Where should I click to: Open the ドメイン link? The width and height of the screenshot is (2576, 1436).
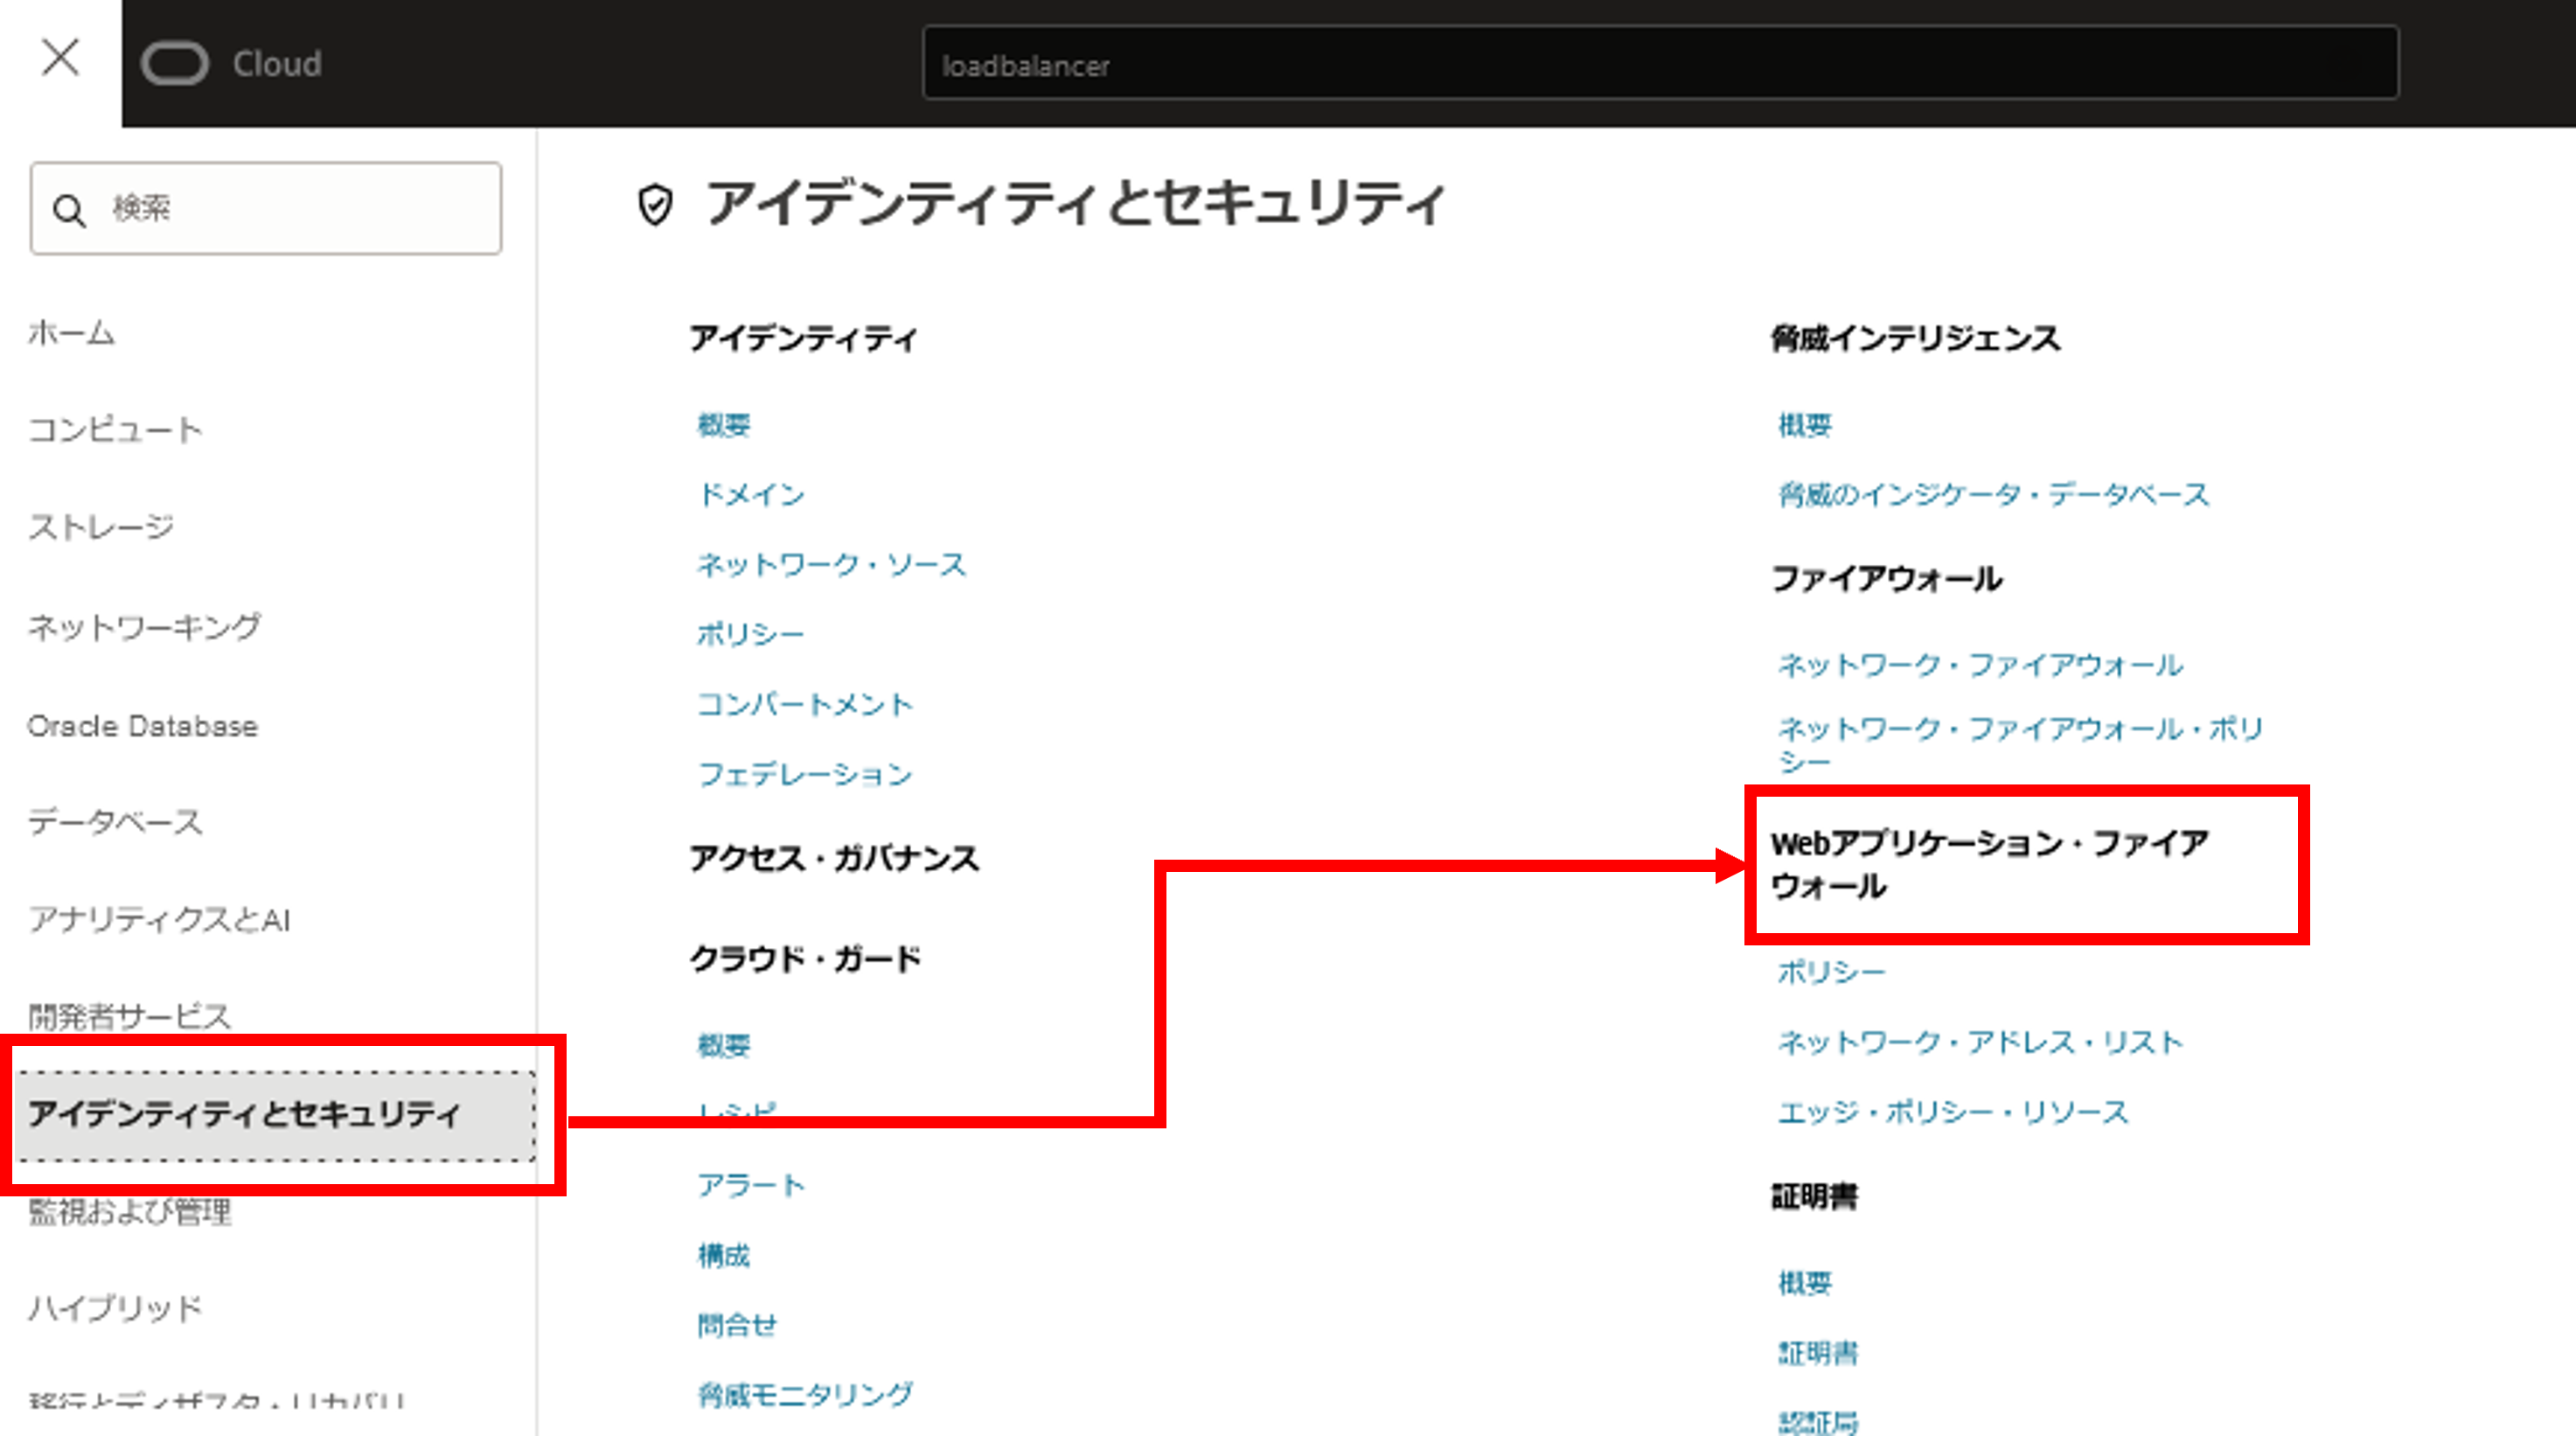coord(751,494)
